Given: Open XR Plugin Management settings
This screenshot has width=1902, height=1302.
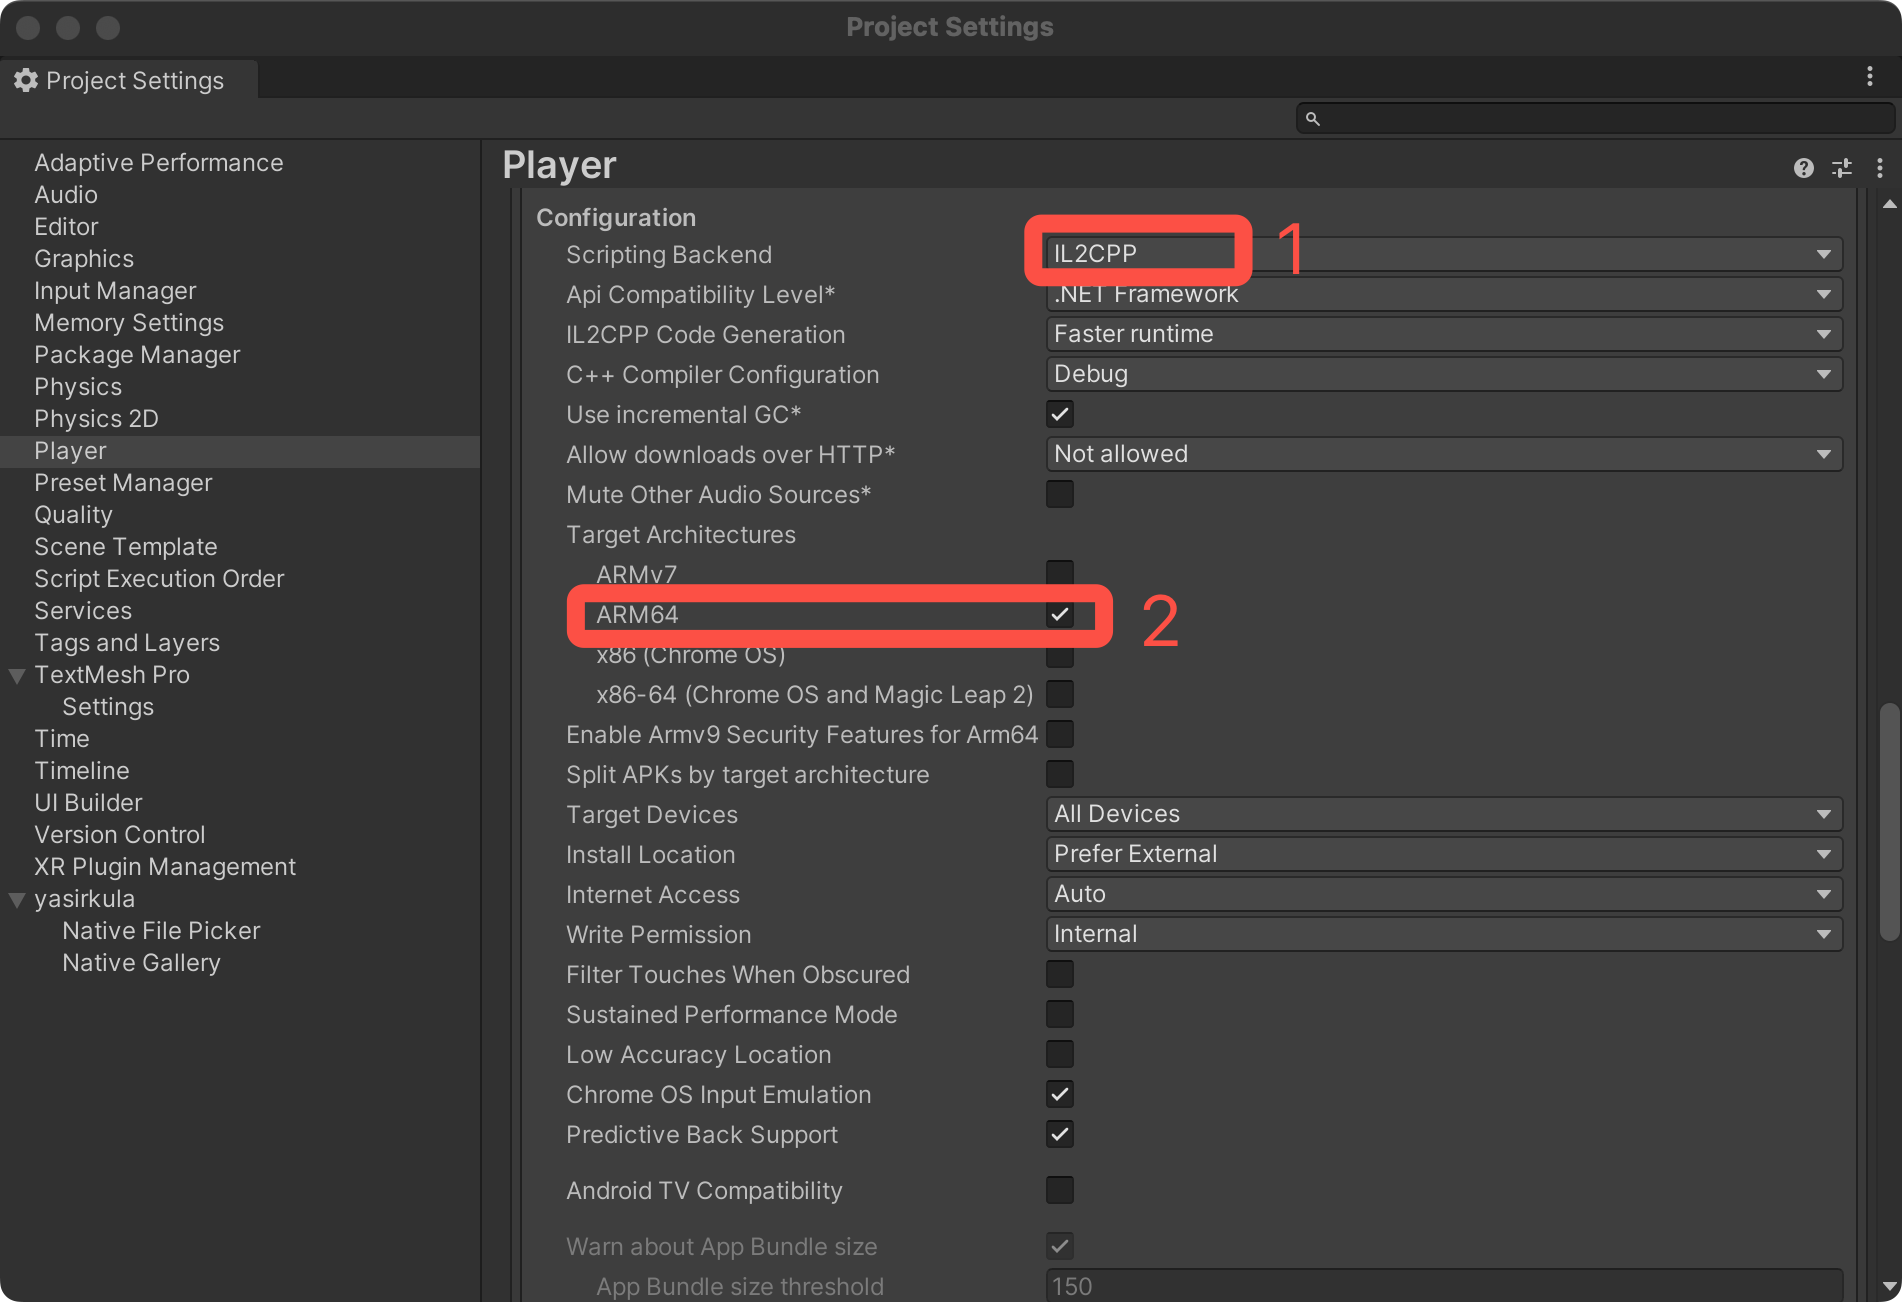Looking at the screenshot, I should (165, 867).
